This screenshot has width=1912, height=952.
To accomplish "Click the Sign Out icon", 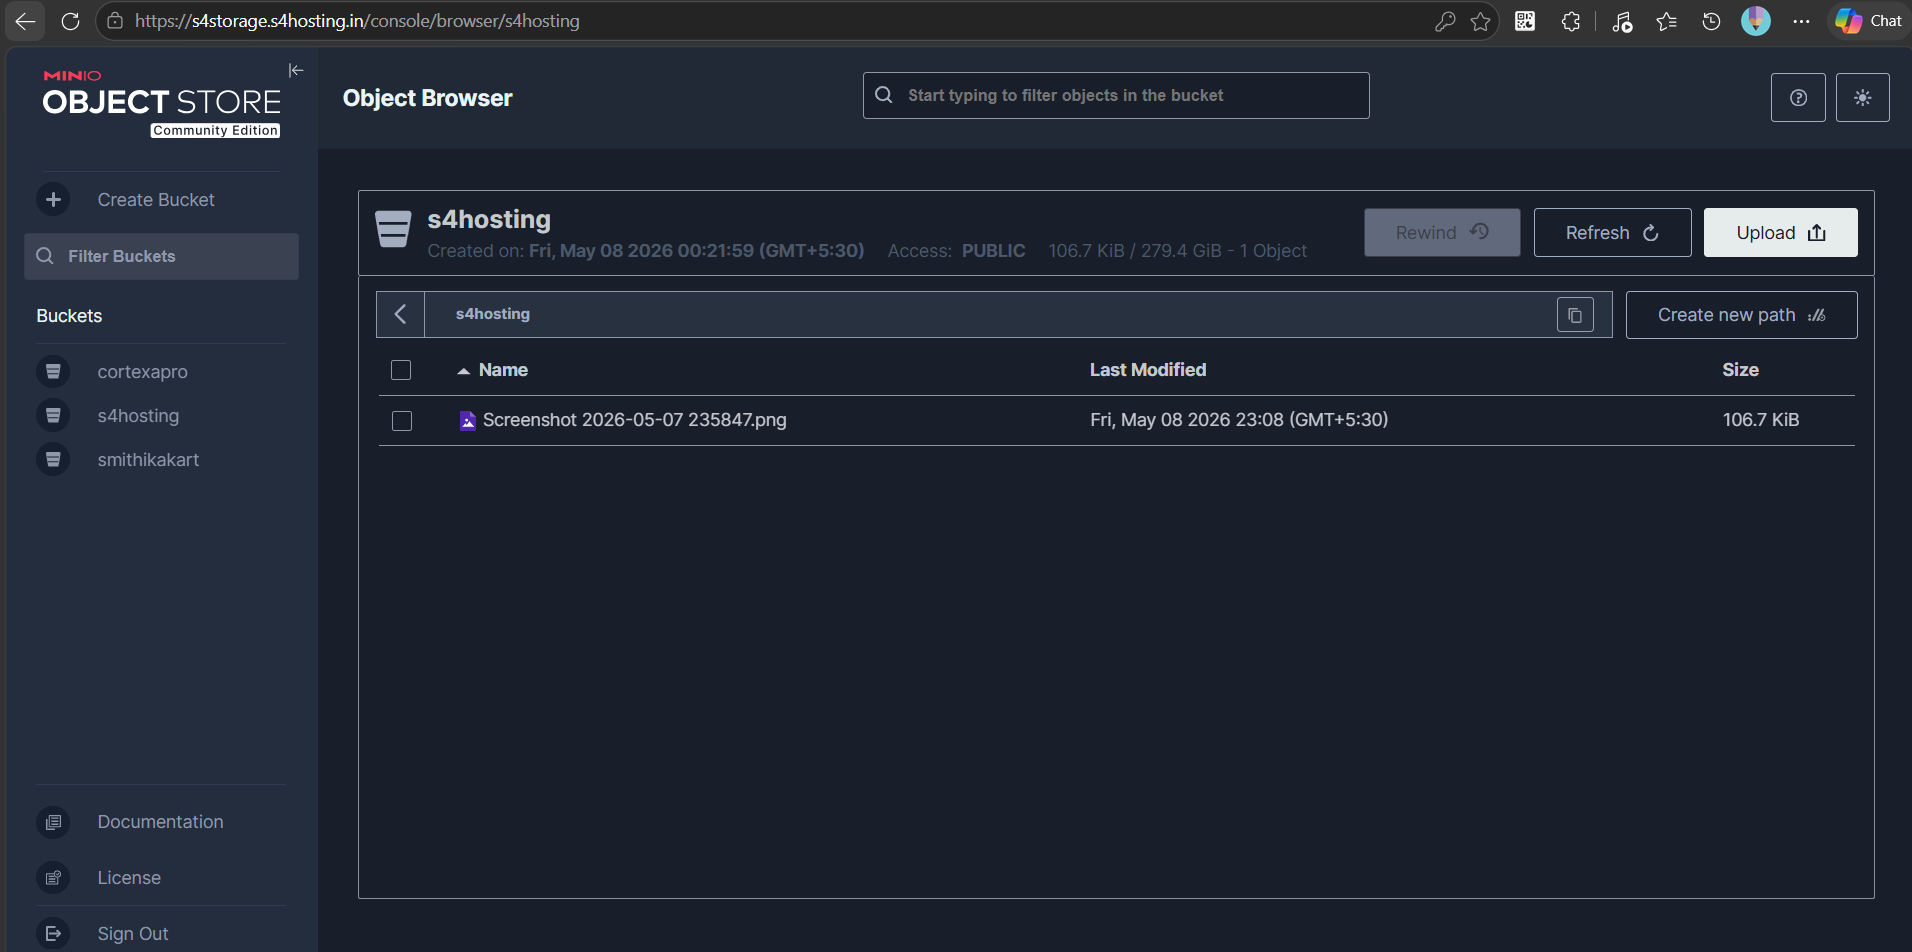I will click(x=53, y=934).
